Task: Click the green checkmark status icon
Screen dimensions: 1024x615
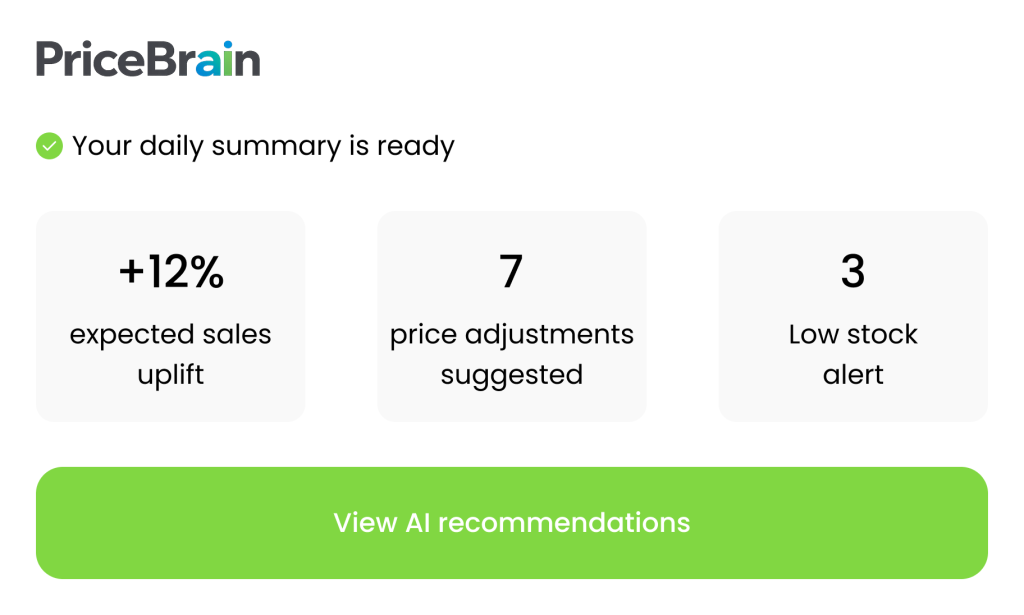Action: click(x=49, y=146)
